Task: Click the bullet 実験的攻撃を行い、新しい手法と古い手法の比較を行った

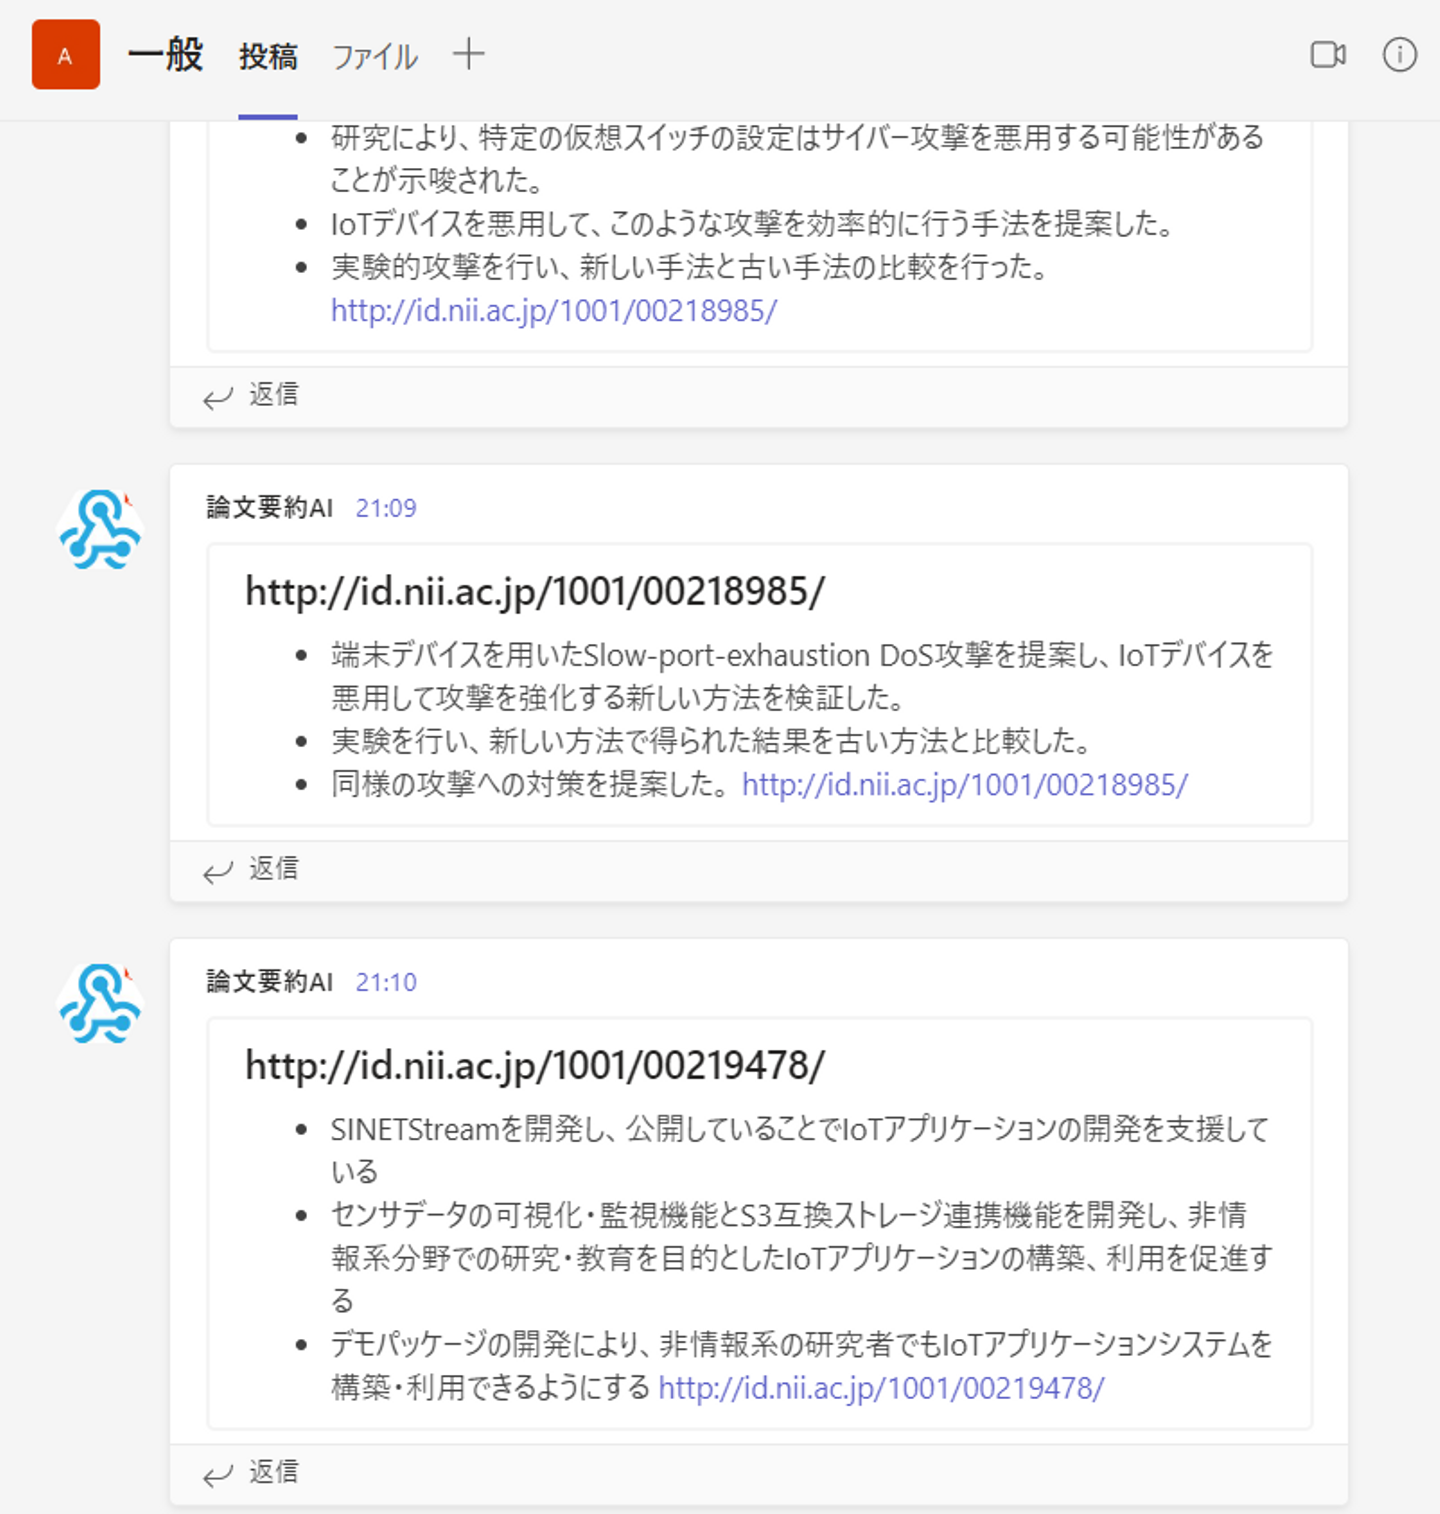Action: (690, 268)
